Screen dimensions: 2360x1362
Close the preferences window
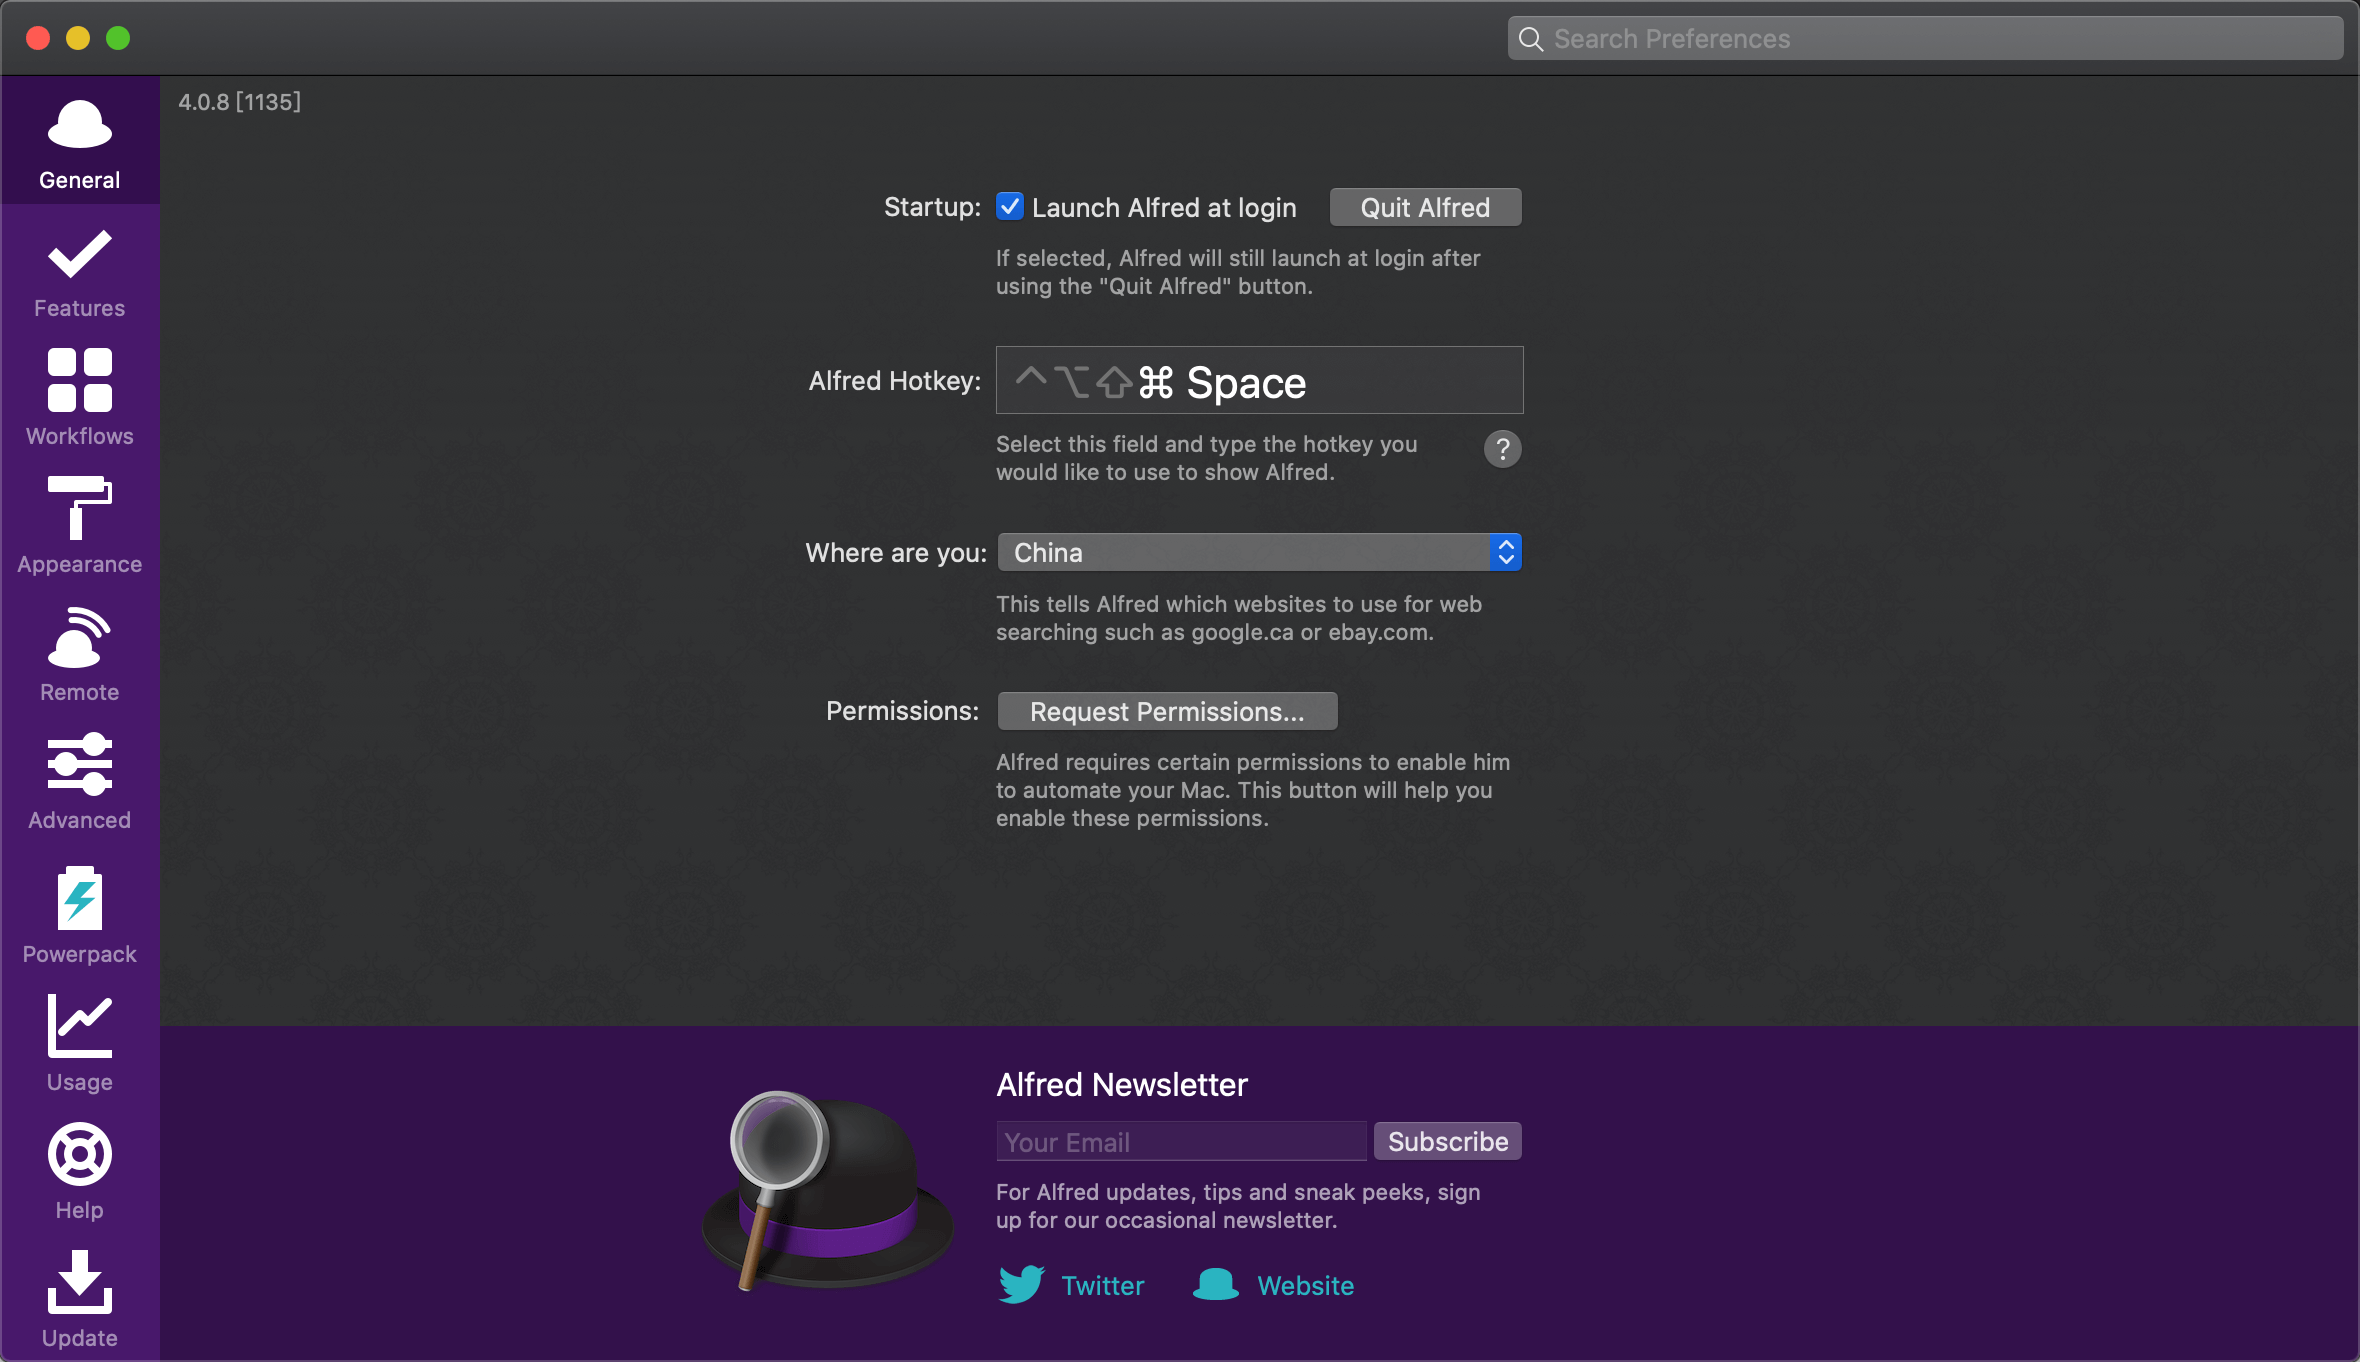click(38, 38)
